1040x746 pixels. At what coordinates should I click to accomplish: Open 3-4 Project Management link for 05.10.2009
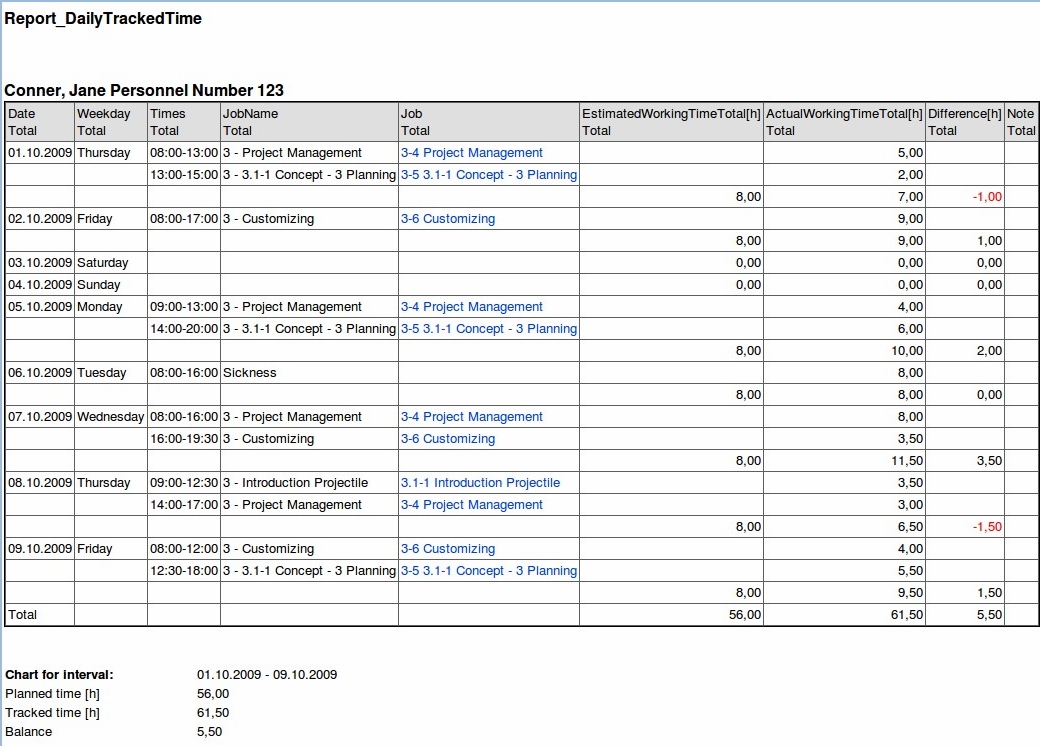point(471,307)
